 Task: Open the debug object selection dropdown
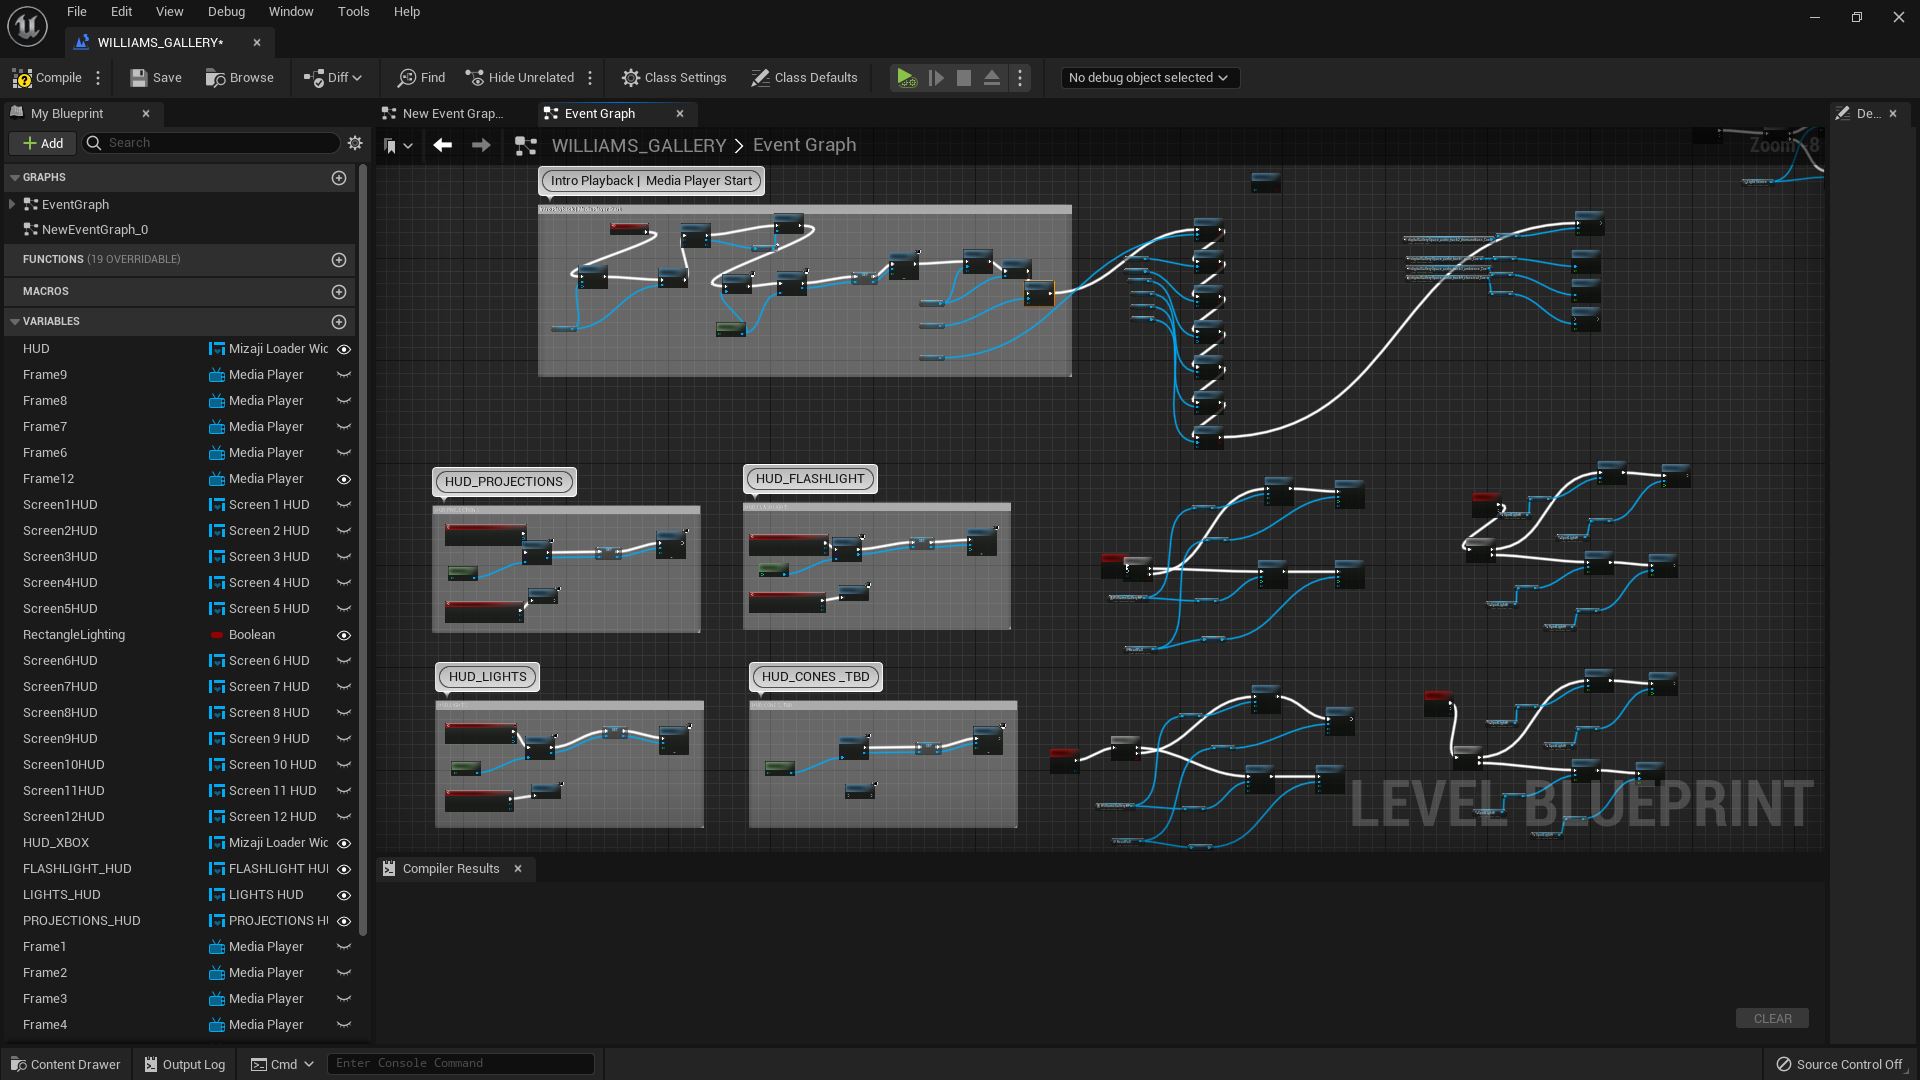click(1148, 78)
